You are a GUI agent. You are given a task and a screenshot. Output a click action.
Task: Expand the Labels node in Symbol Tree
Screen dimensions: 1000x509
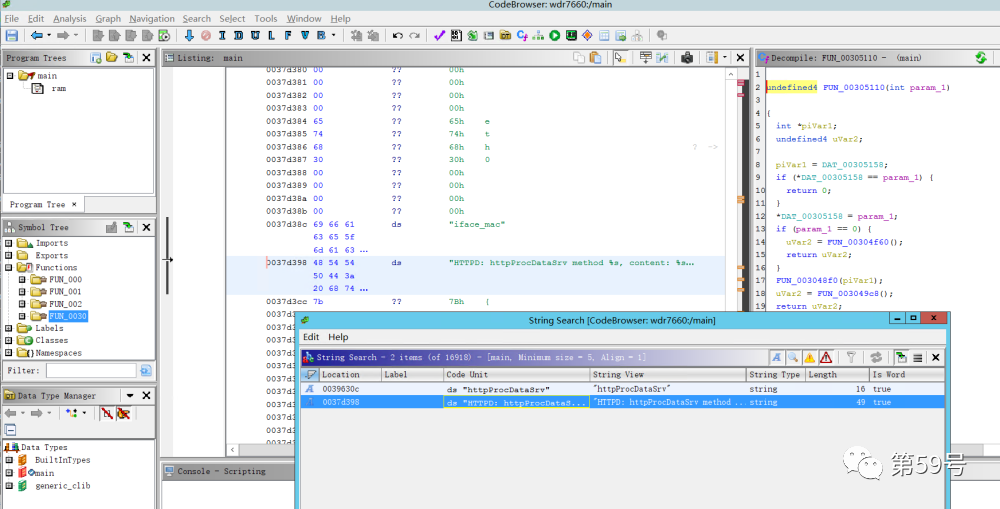[x=9, y=328]
